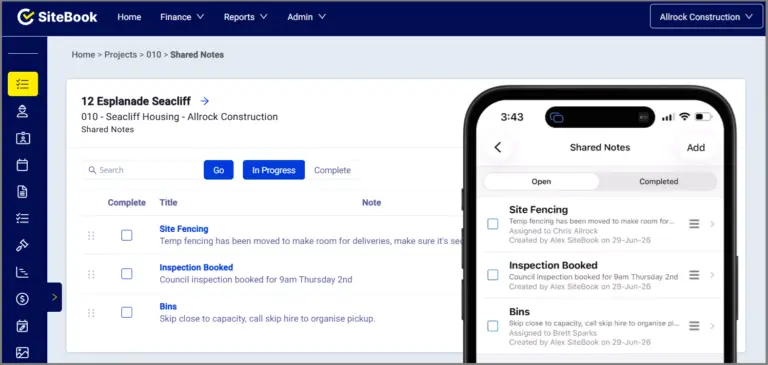Open phone Site Fencing note chevron

712,224
